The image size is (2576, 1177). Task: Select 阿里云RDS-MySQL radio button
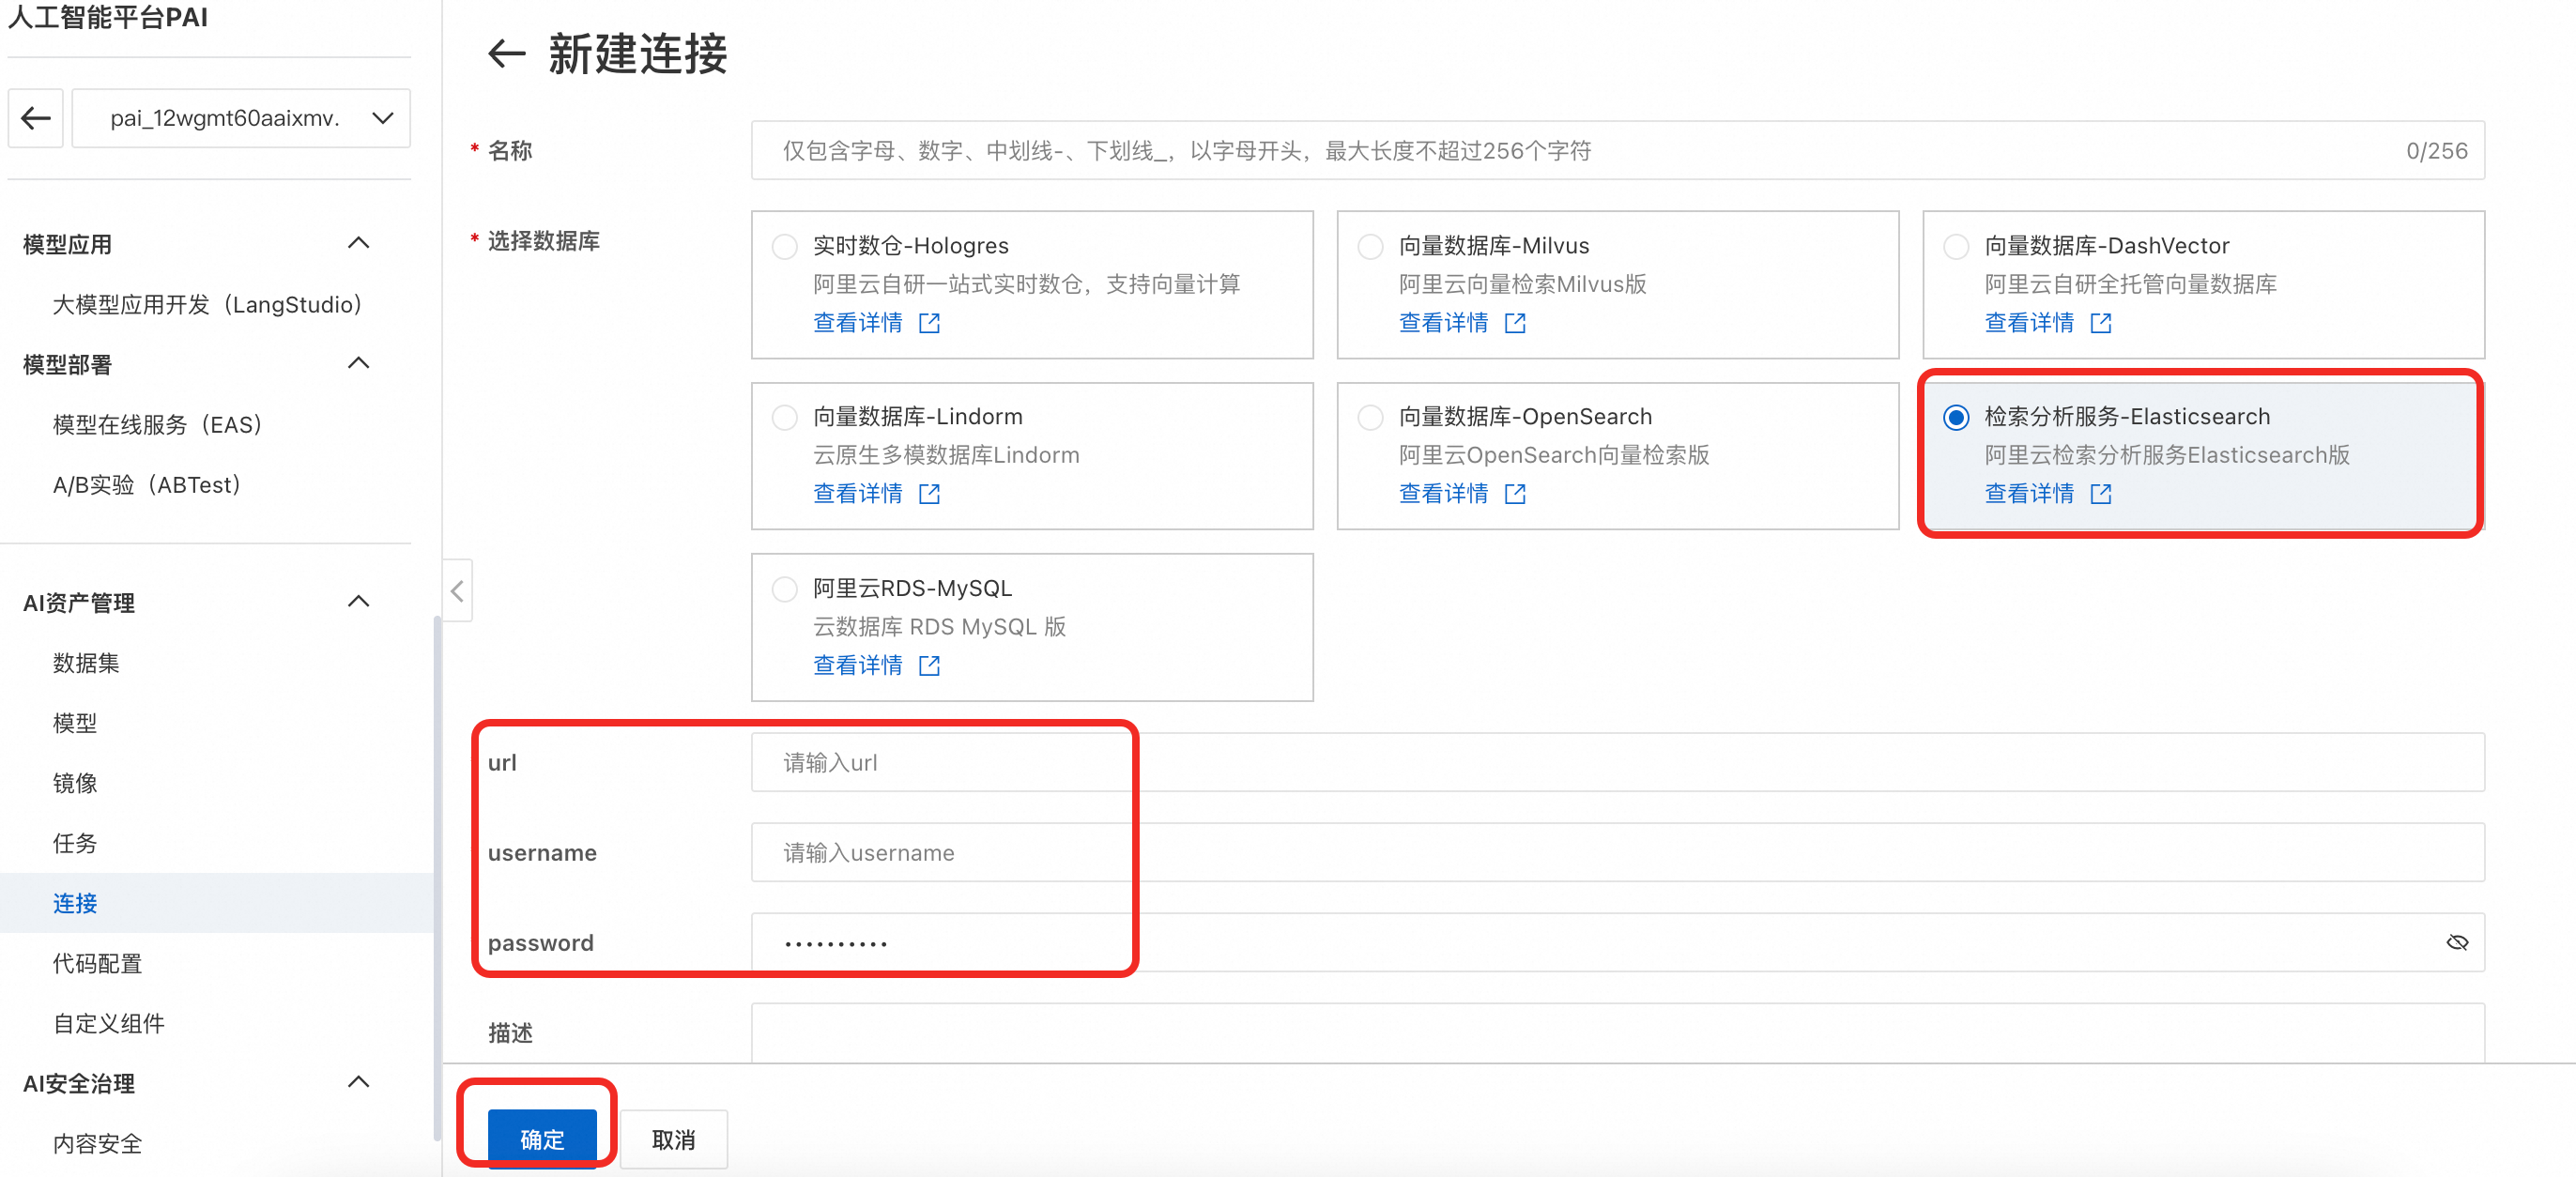click(785, 589)
